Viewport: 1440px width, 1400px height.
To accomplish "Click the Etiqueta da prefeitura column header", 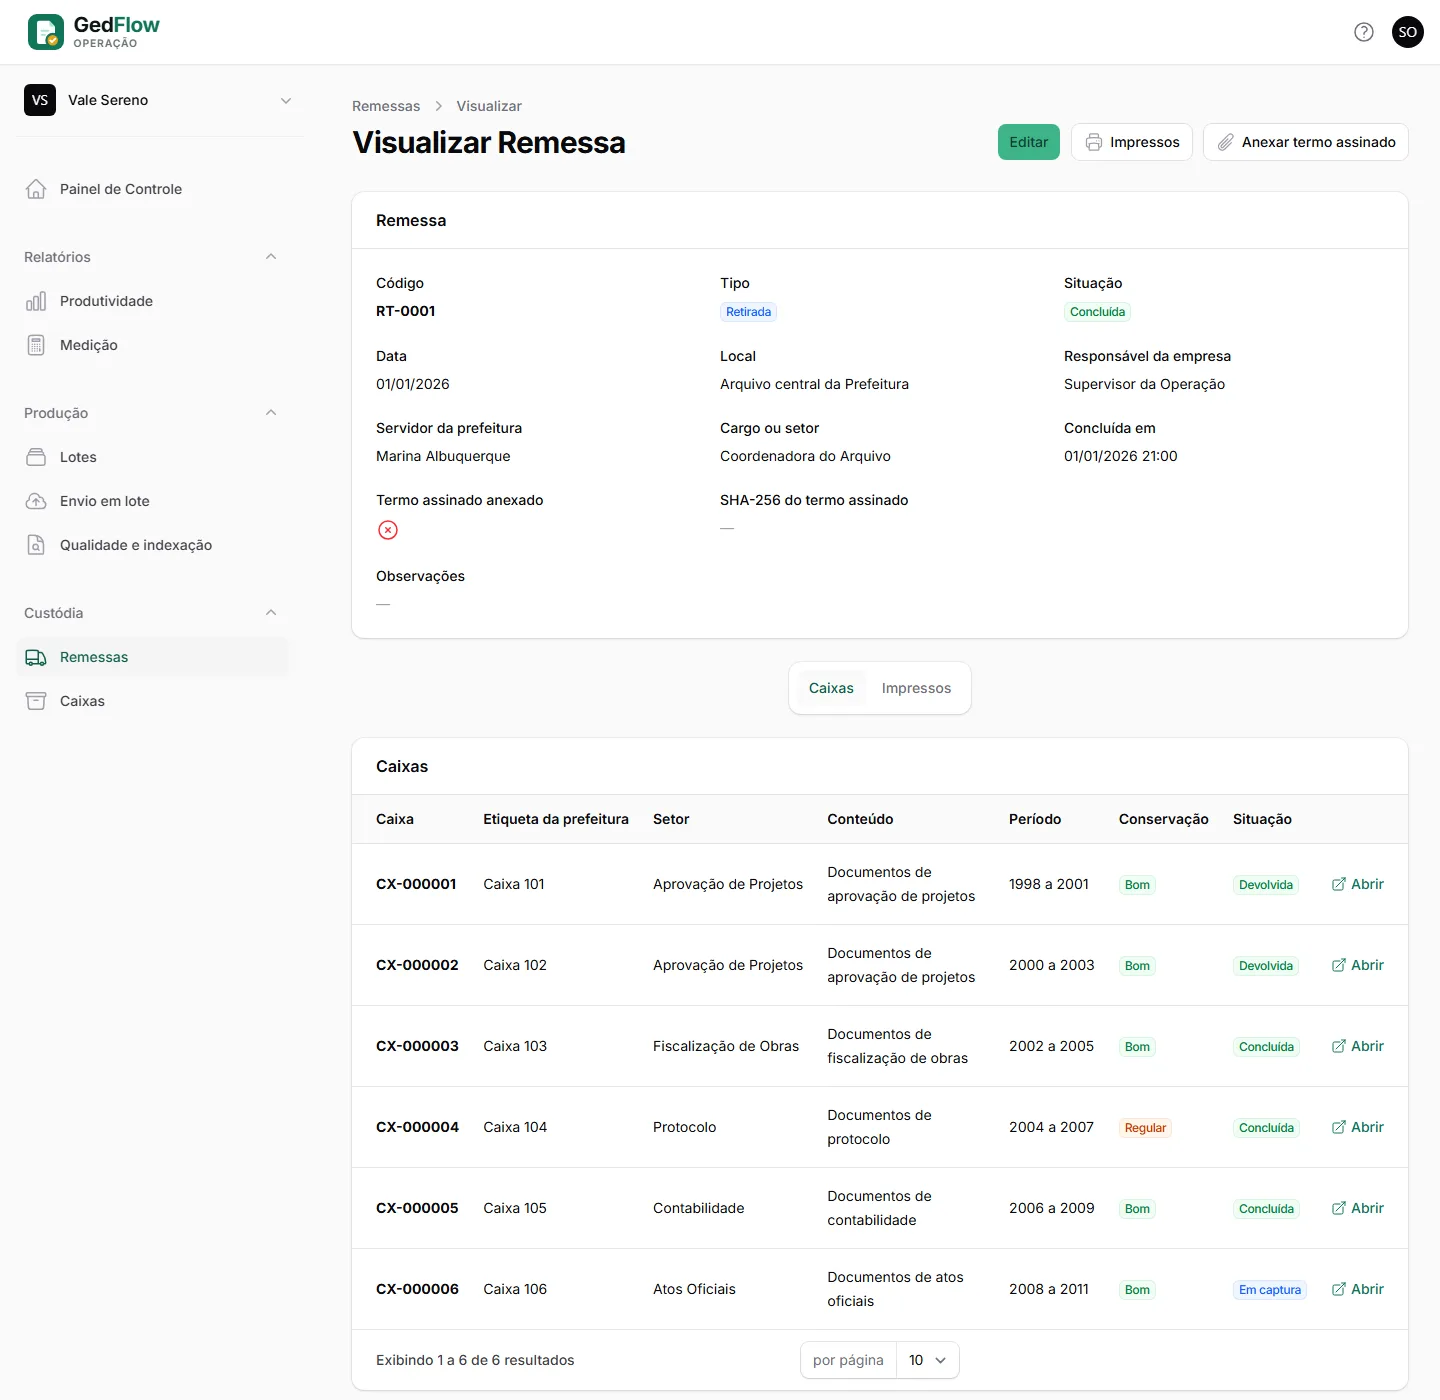I will coord(556,819).
